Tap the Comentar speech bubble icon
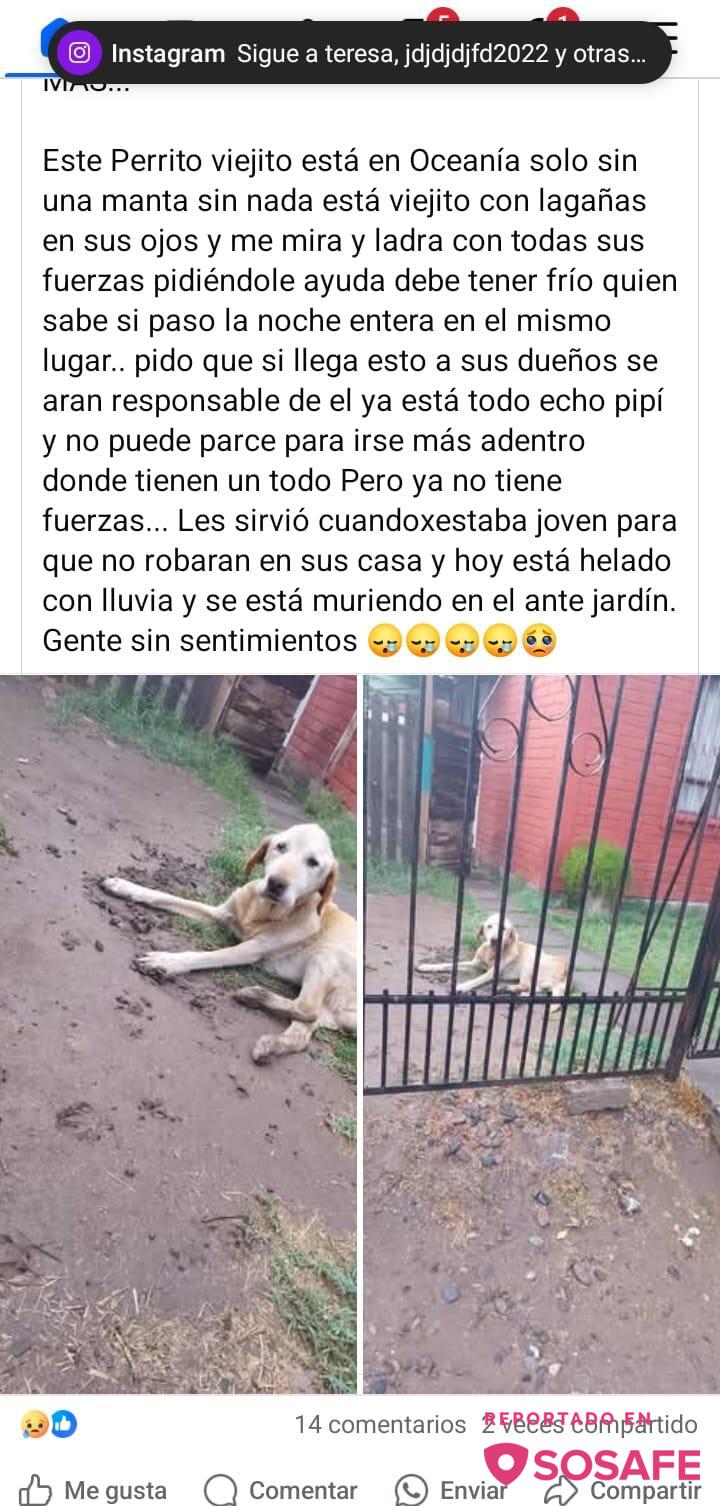The height and width of the screenshot is (1506, 720). (221, 1489)
